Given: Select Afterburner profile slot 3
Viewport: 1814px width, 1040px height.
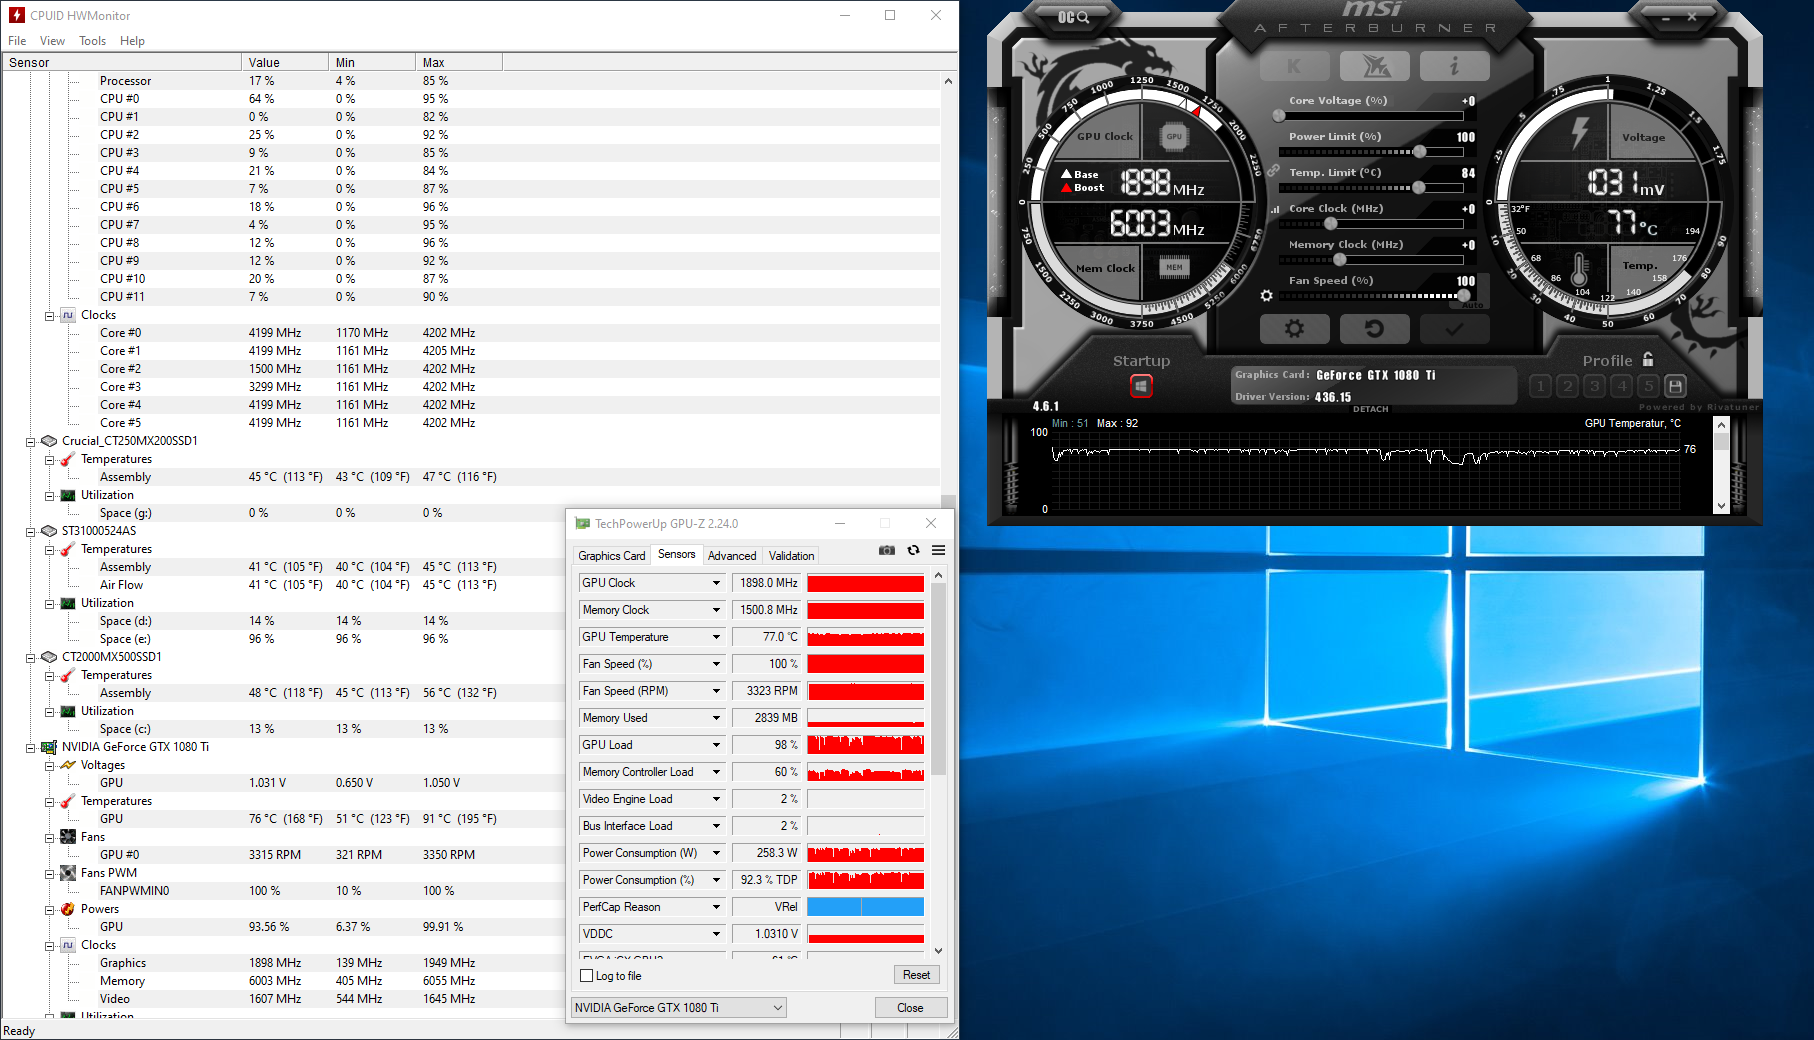Looking at the screenshot, I should click(x=1595, y=386).
